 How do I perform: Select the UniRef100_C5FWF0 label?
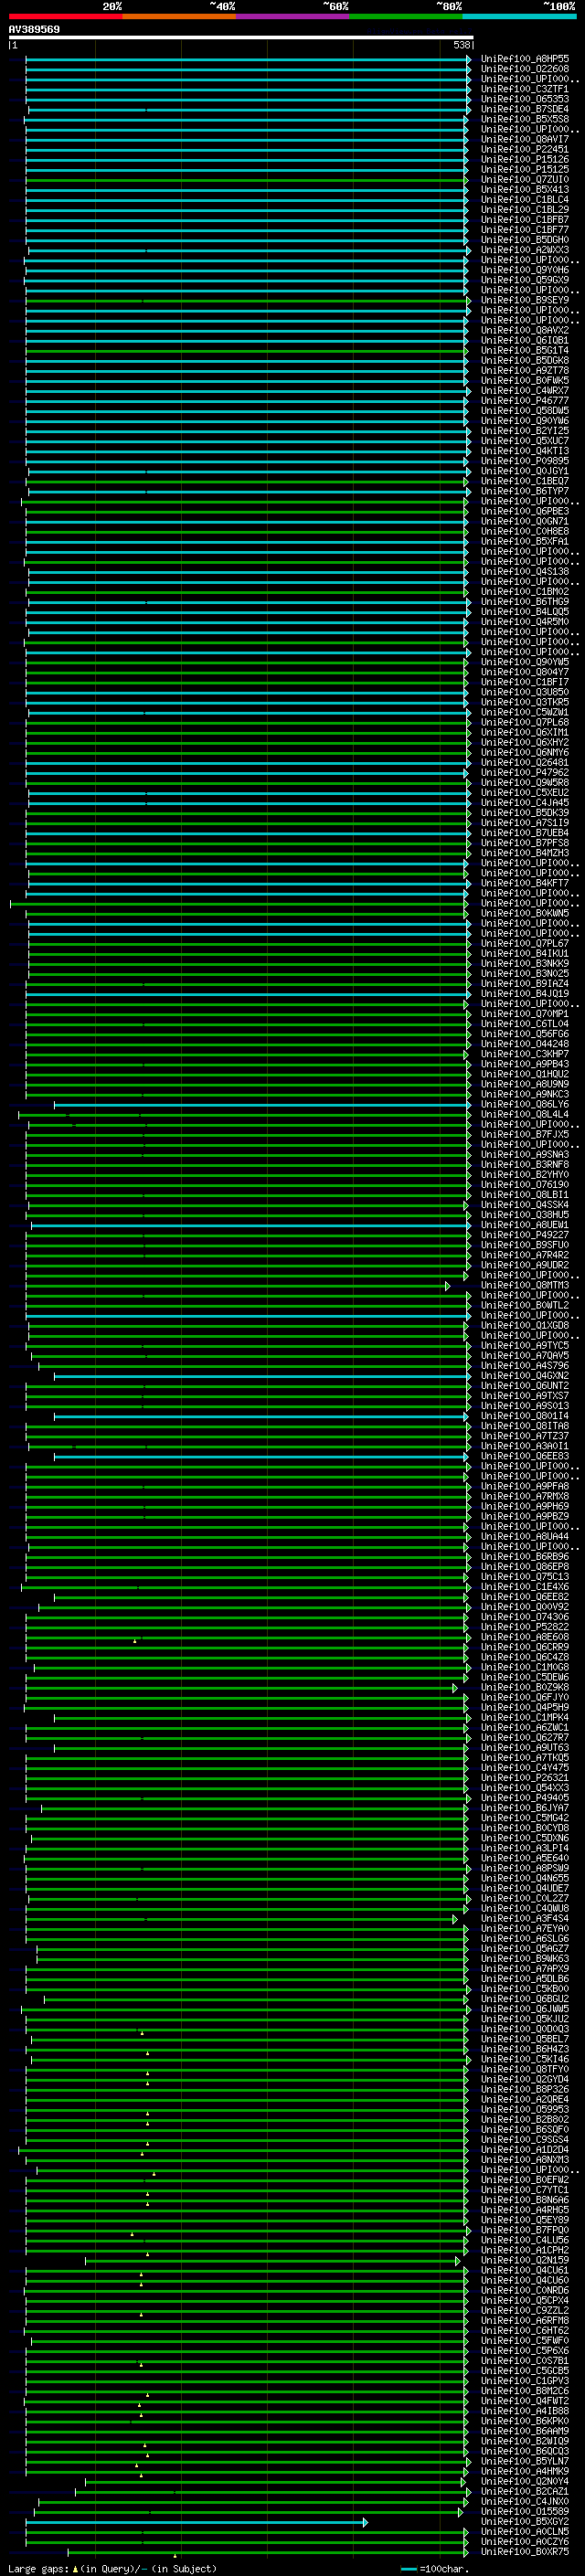[x=525, y=2340]
